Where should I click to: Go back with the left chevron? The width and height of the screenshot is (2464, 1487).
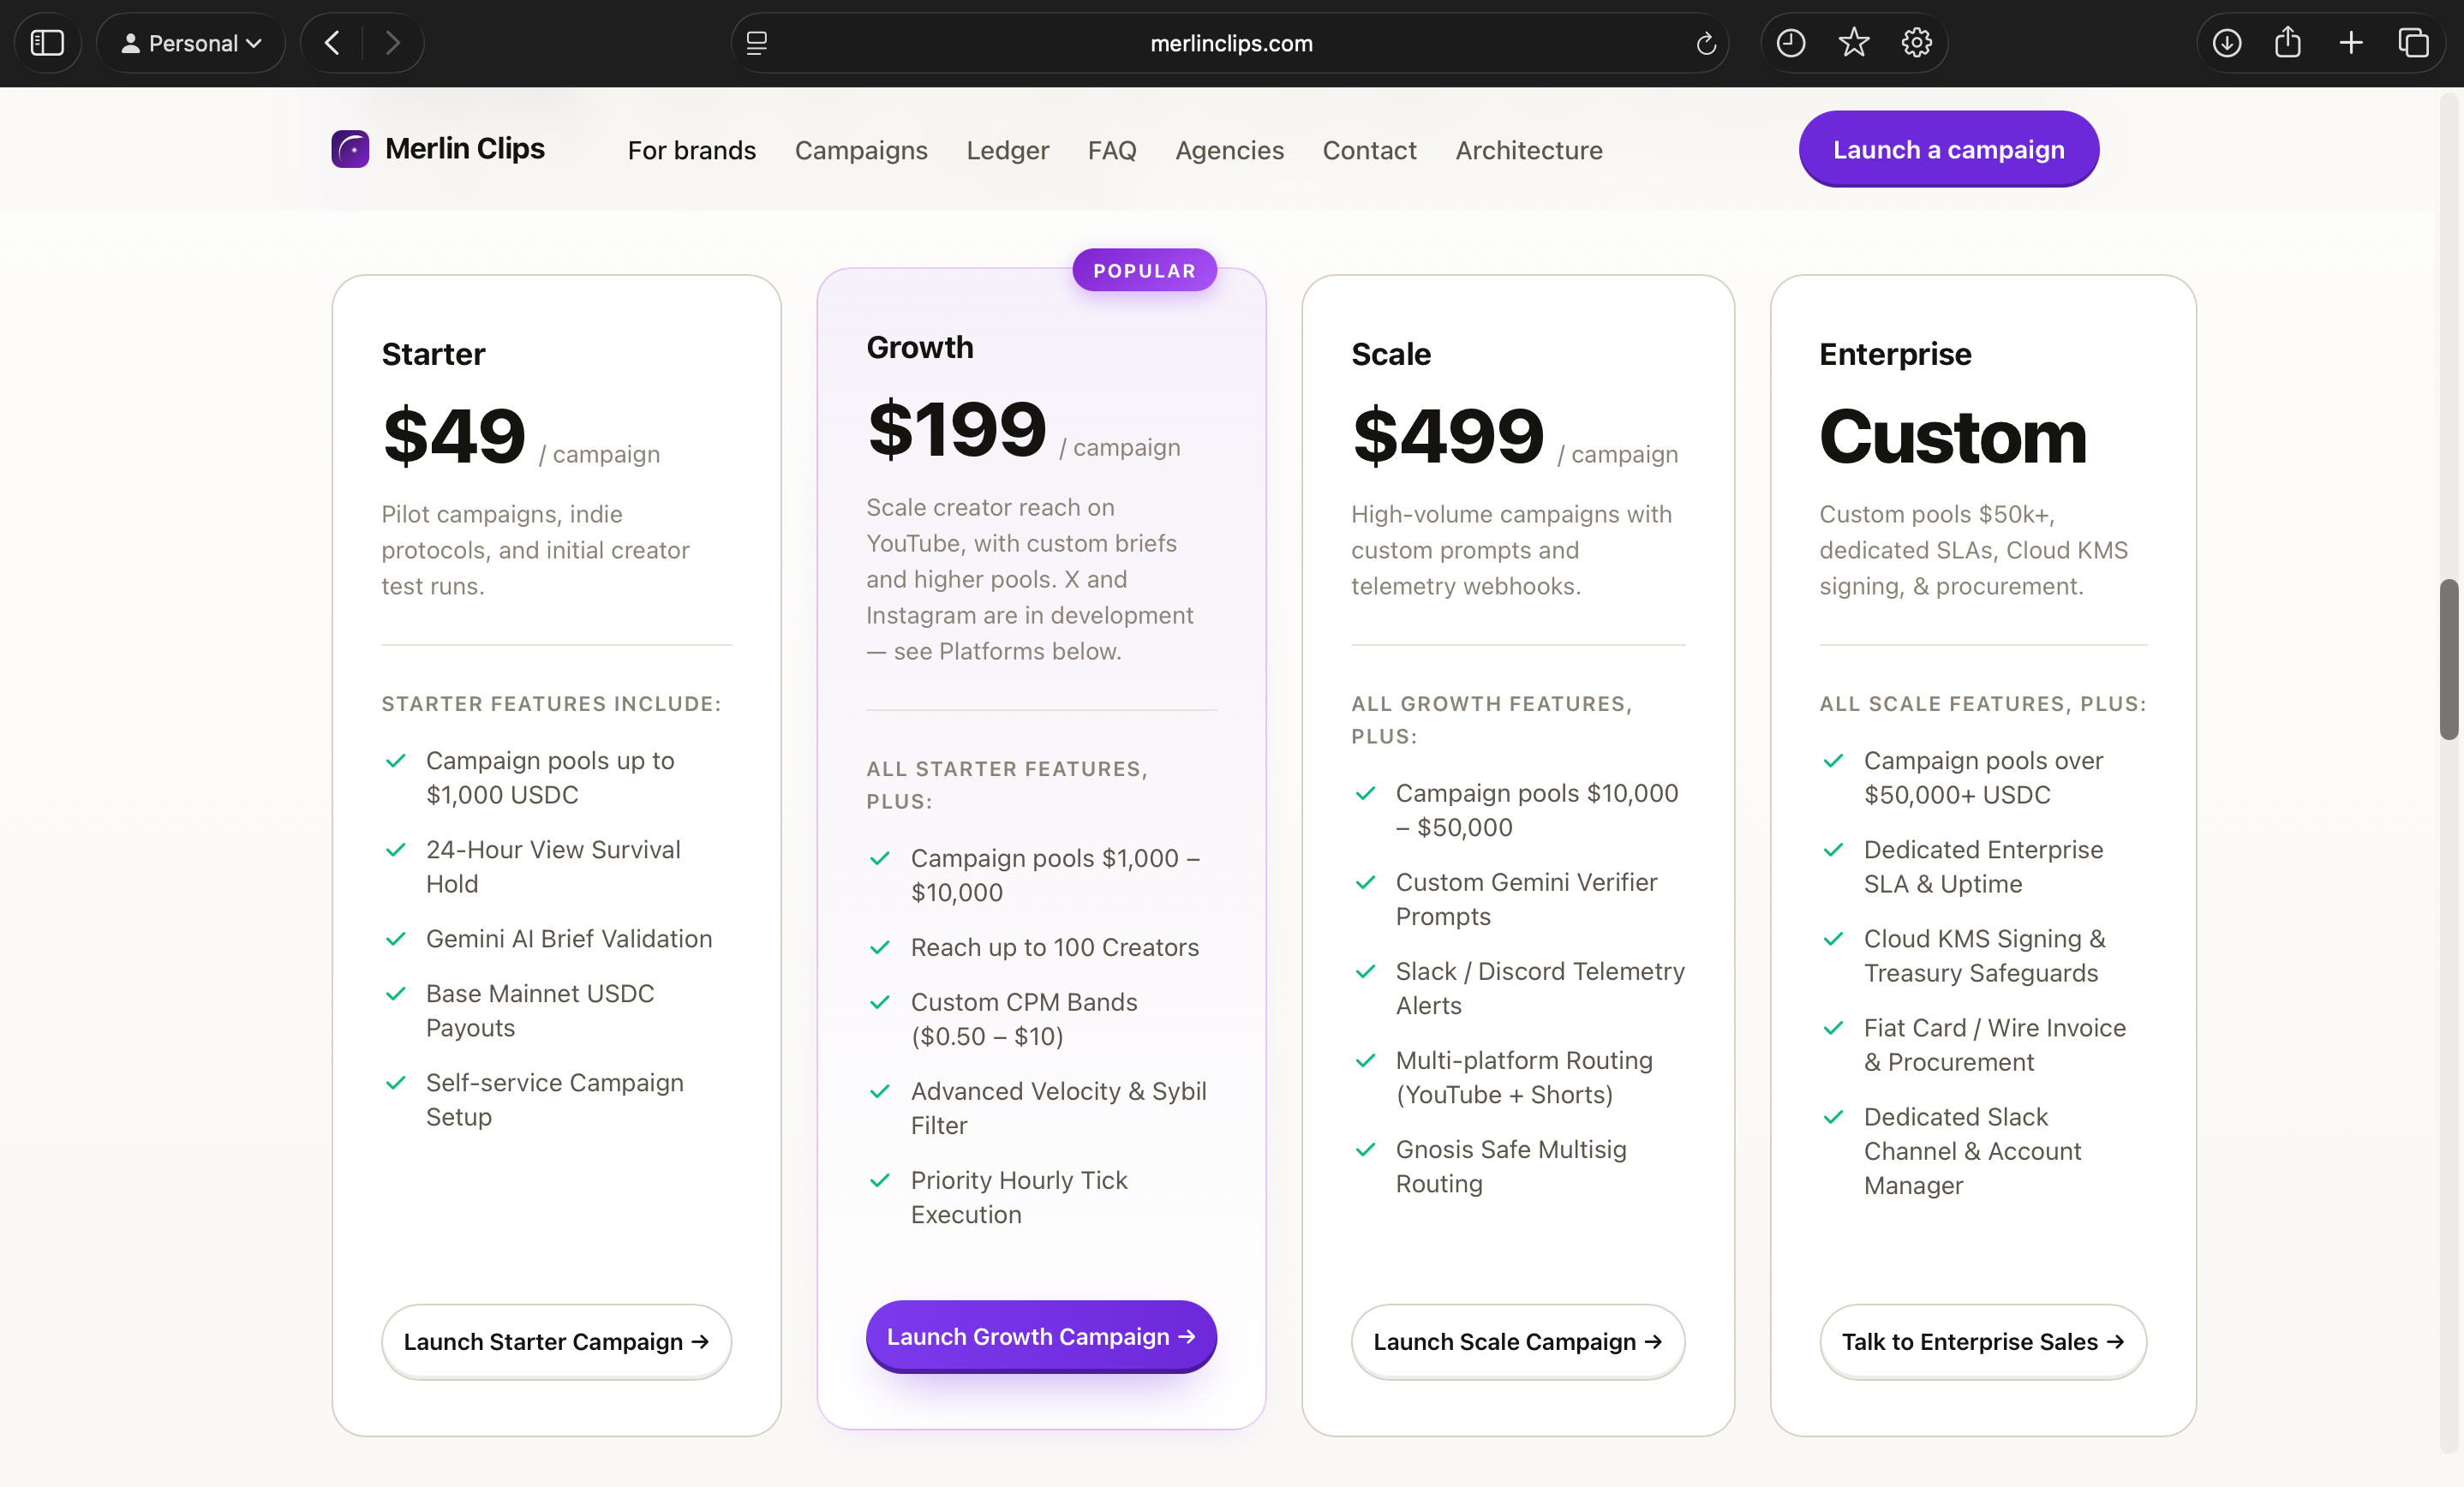click(x=333, y=43)
